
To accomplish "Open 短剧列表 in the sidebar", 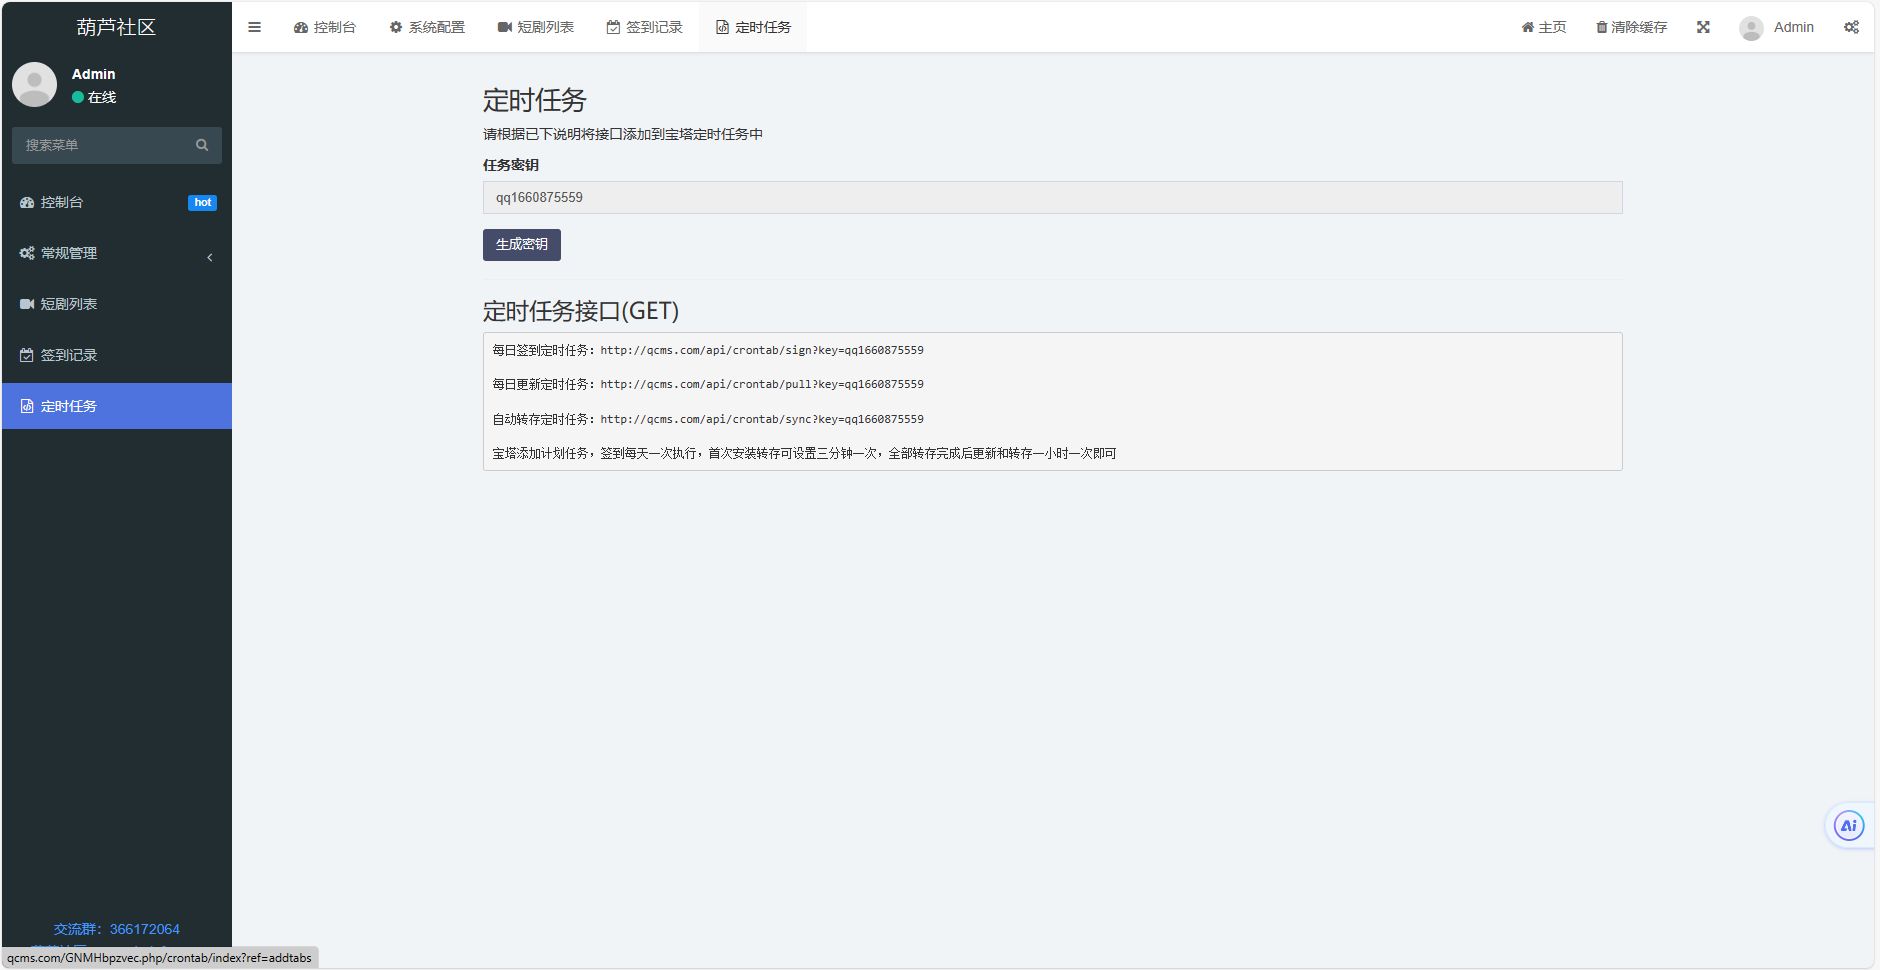I will tap(68, 304).
